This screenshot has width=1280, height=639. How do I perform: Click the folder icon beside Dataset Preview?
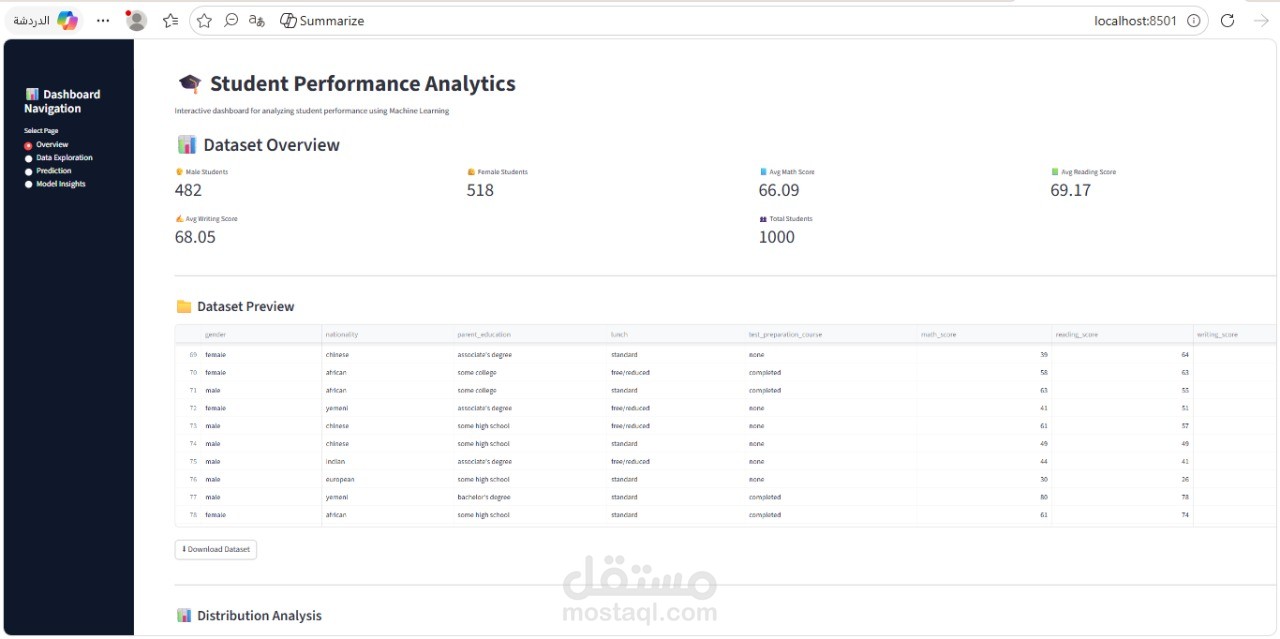pyautogui.click(x=184, y=307)
